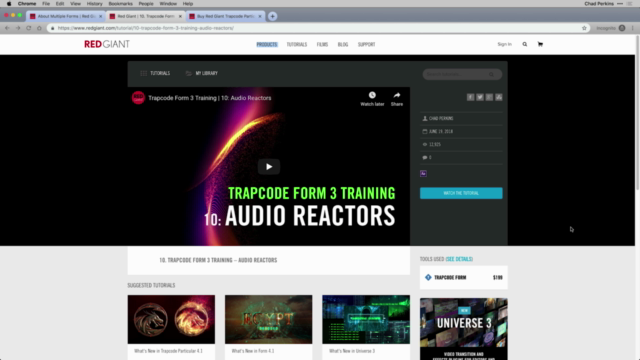Add the video to Watch later
Viewport: 640px width, 360px height.
[x=372, y=99]
